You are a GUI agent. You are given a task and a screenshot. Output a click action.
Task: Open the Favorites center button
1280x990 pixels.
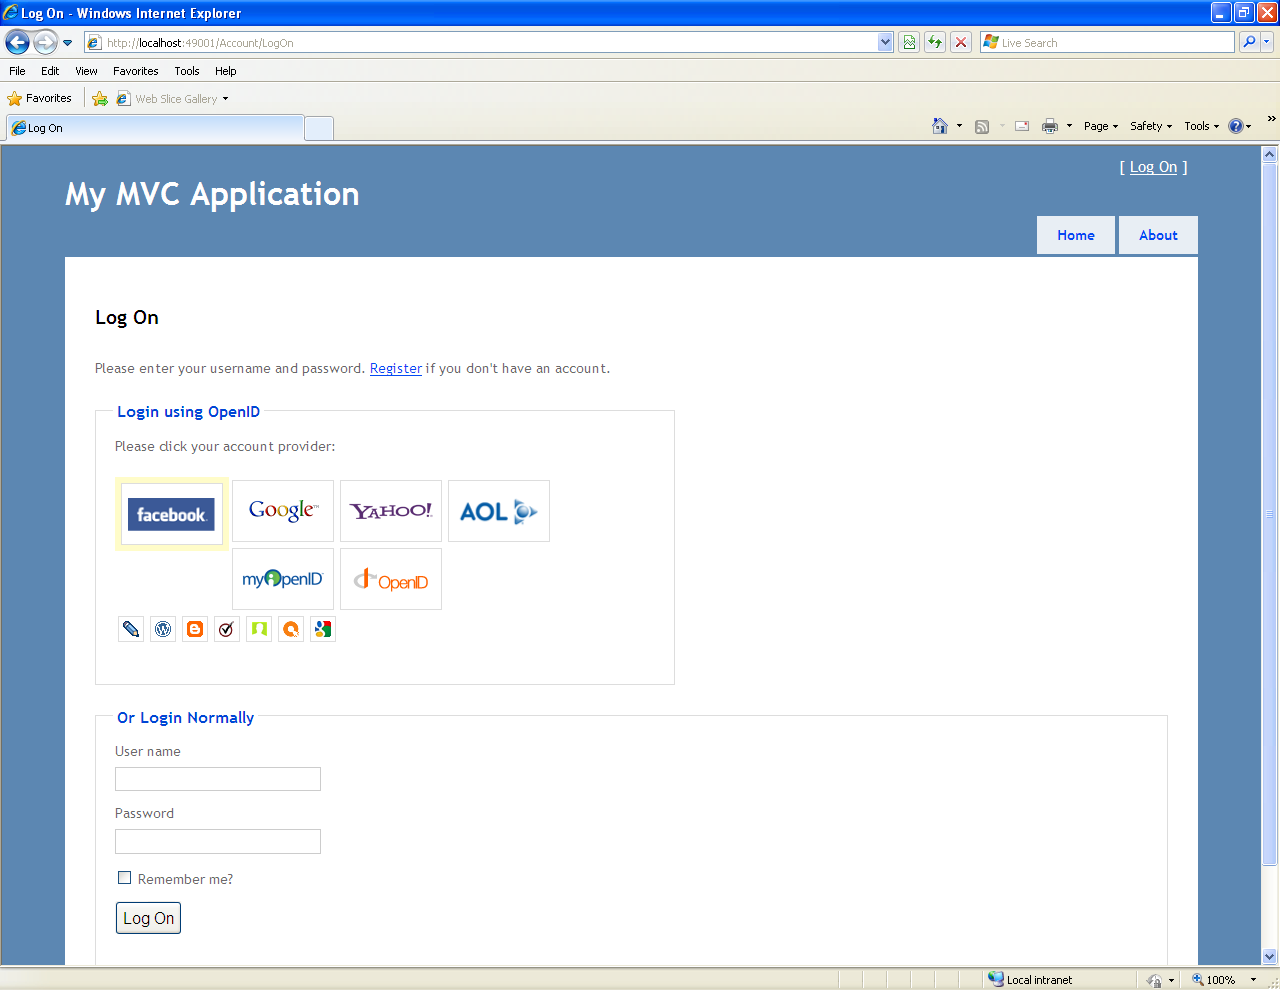(40, 99)
